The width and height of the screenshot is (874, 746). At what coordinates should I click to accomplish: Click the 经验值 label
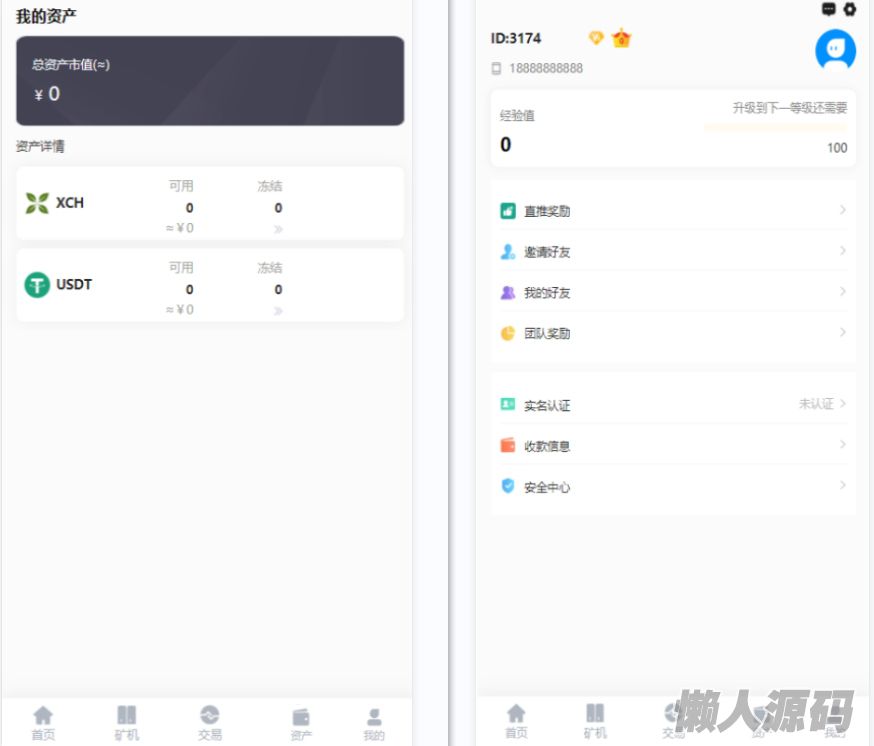coord(517,115)
